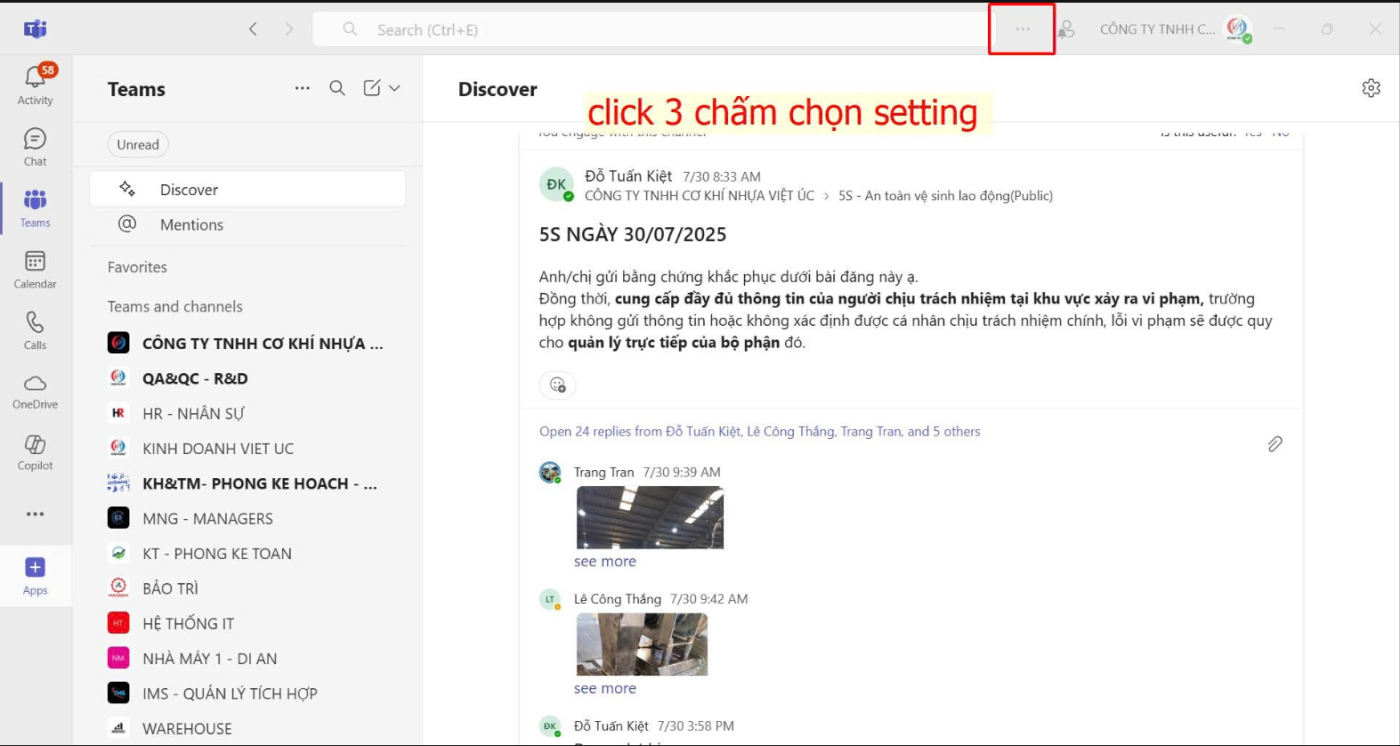Open Lê Công Thắng's attached photo thumbnail
The image size is (1400, 746).
[x=642, y=644]
